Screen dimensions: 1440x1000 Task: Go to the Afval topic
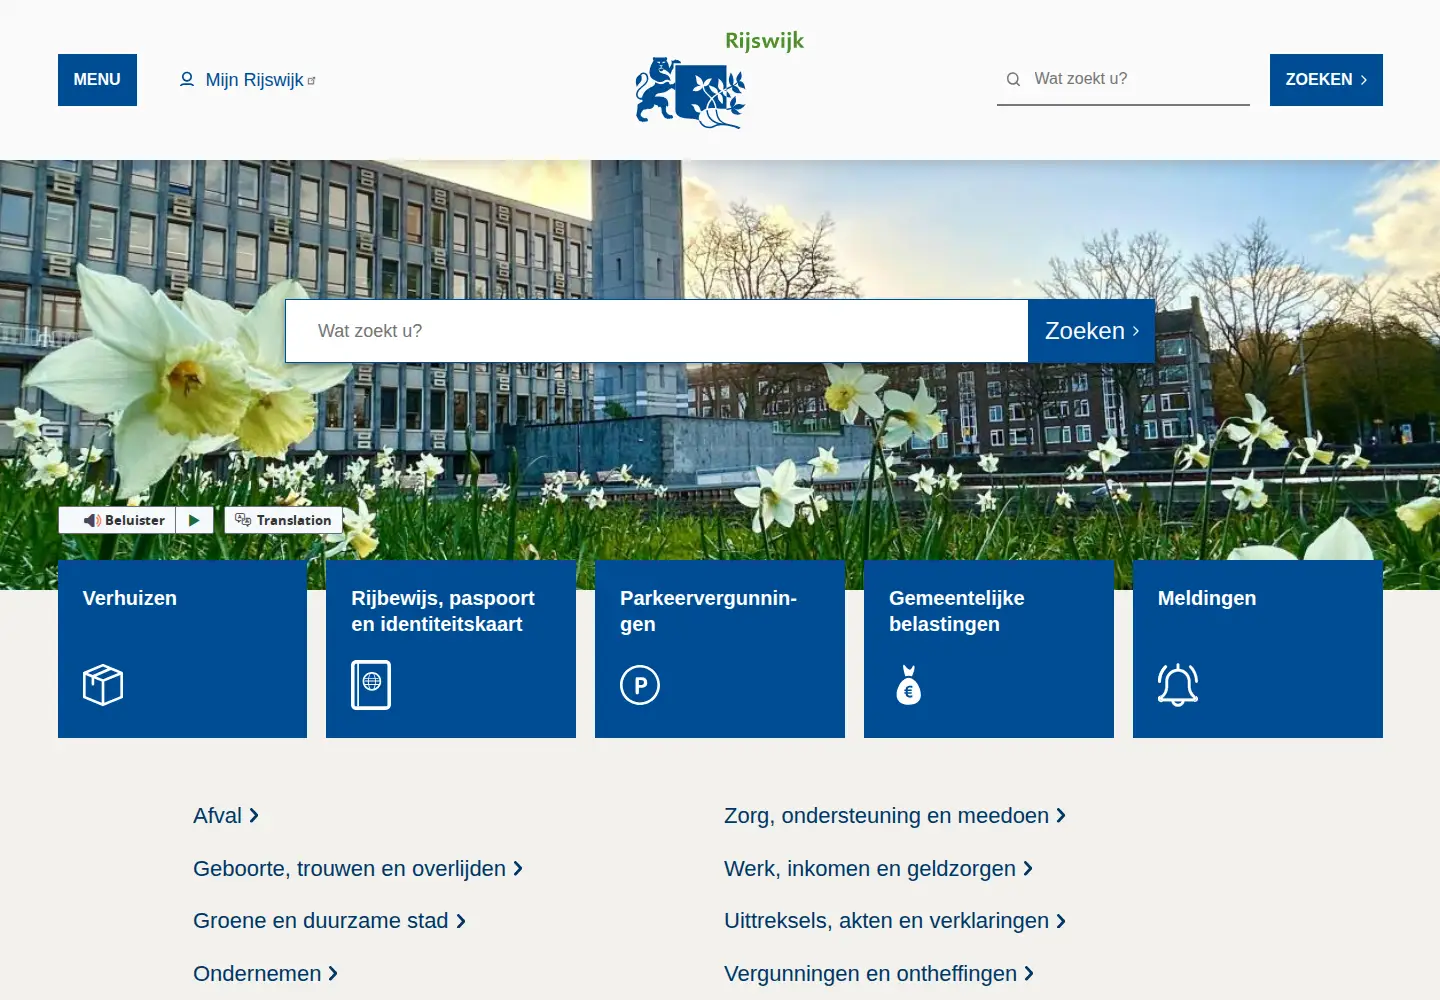[226, 816]
